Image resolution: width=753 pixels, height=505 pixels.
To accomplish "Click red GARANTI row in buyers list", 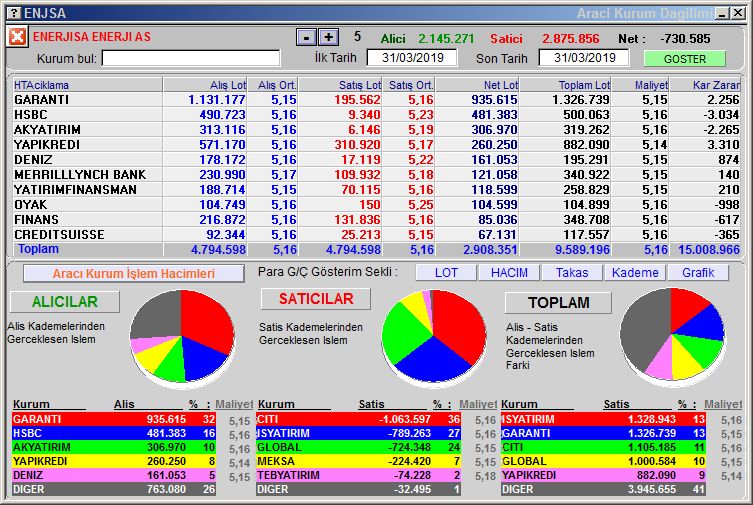I will tap(114, 419).
